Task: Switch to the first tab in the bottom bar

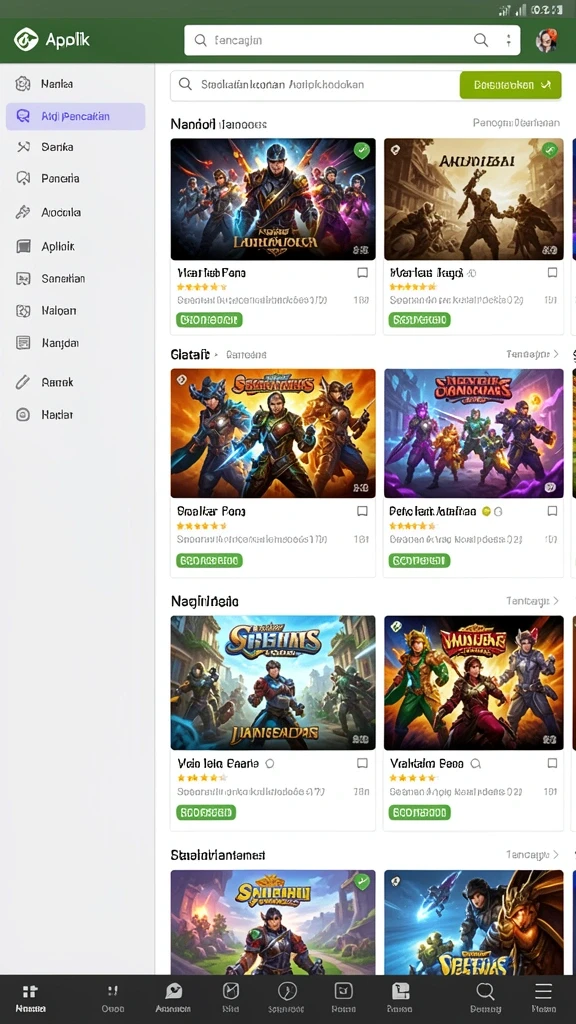Action: [30, 997]
